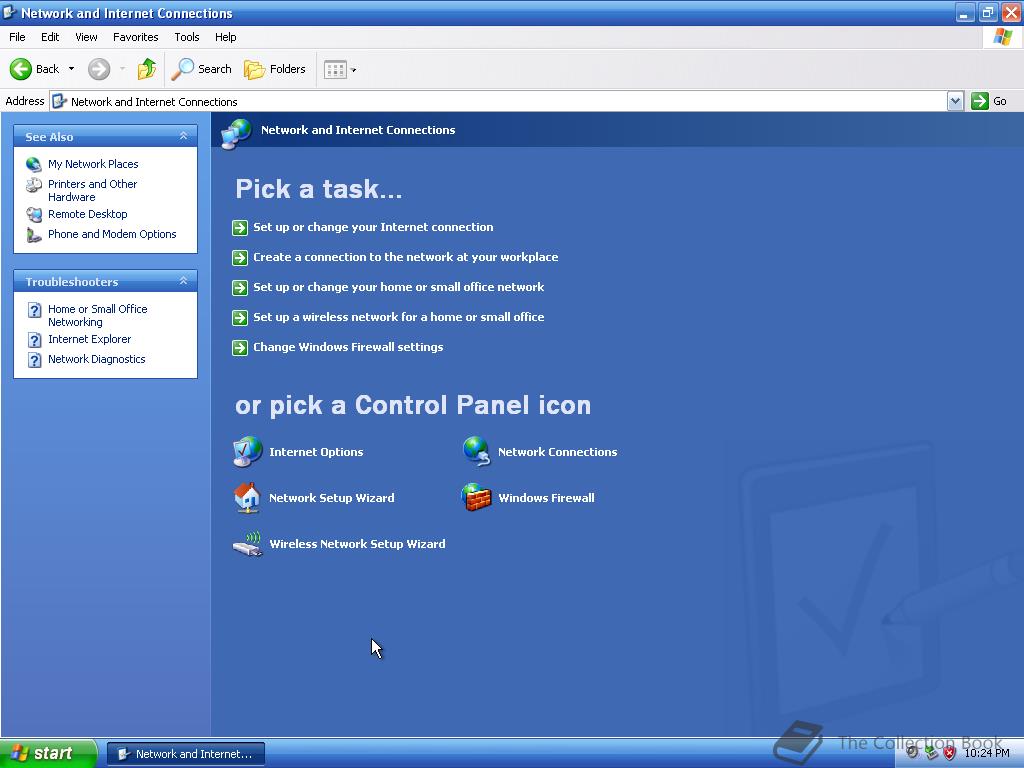
Task: Open the Network Diagnostics link
Action: tap(97, 359)
